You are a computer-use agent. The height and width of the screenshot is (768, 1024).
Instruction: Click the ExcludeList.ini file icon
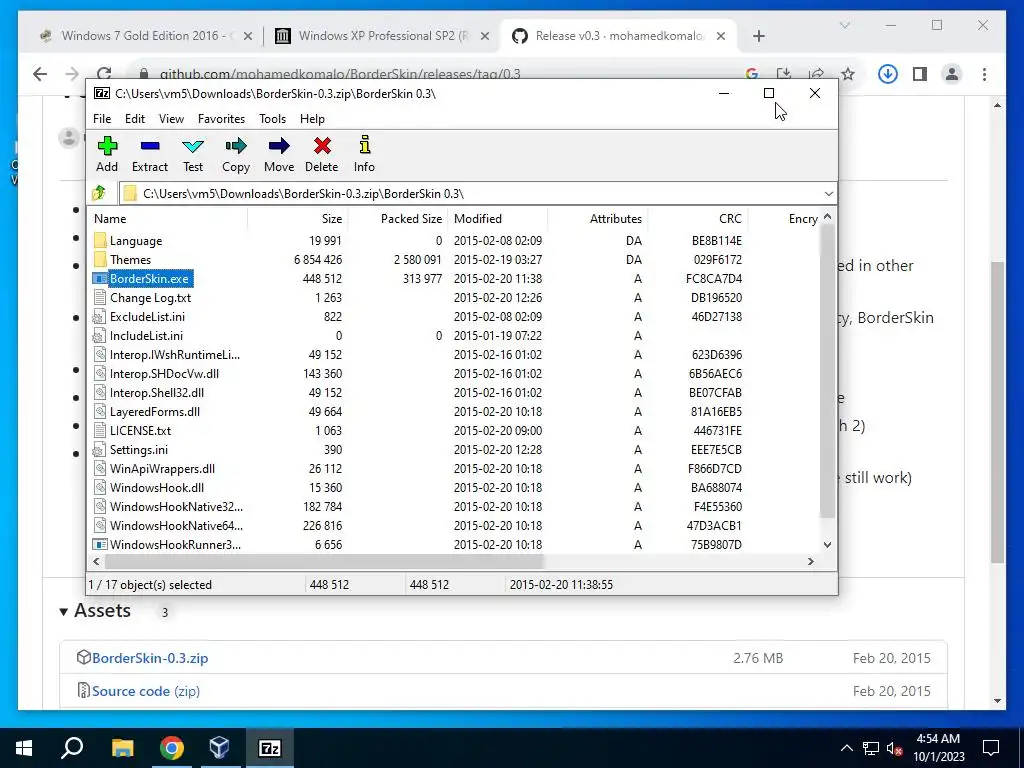pyautogui.click(x=99, y=317)
